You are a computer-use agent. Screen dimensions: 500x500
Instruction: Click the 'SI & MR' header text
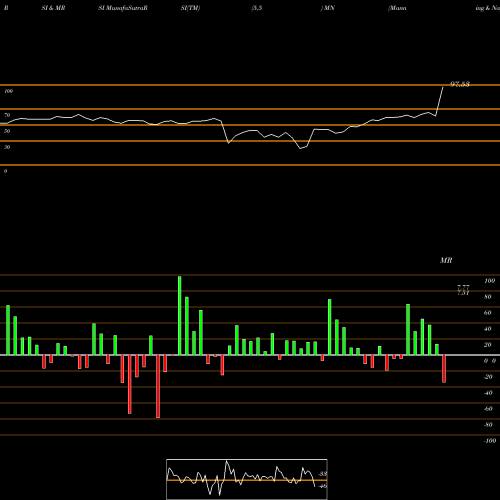pyautogui.click(x=53, y=8)
